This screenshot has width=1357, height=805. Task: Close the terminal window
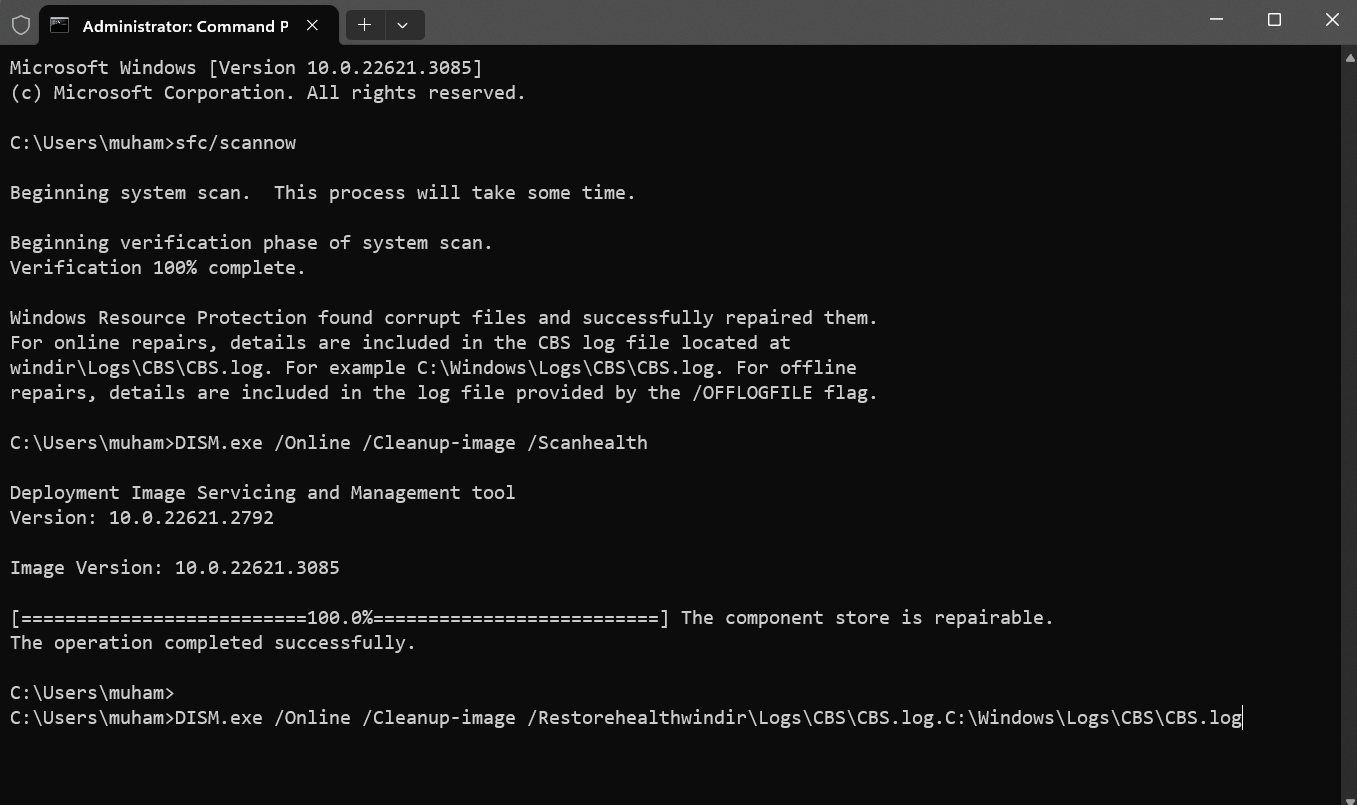click(x=1331, y=20)
